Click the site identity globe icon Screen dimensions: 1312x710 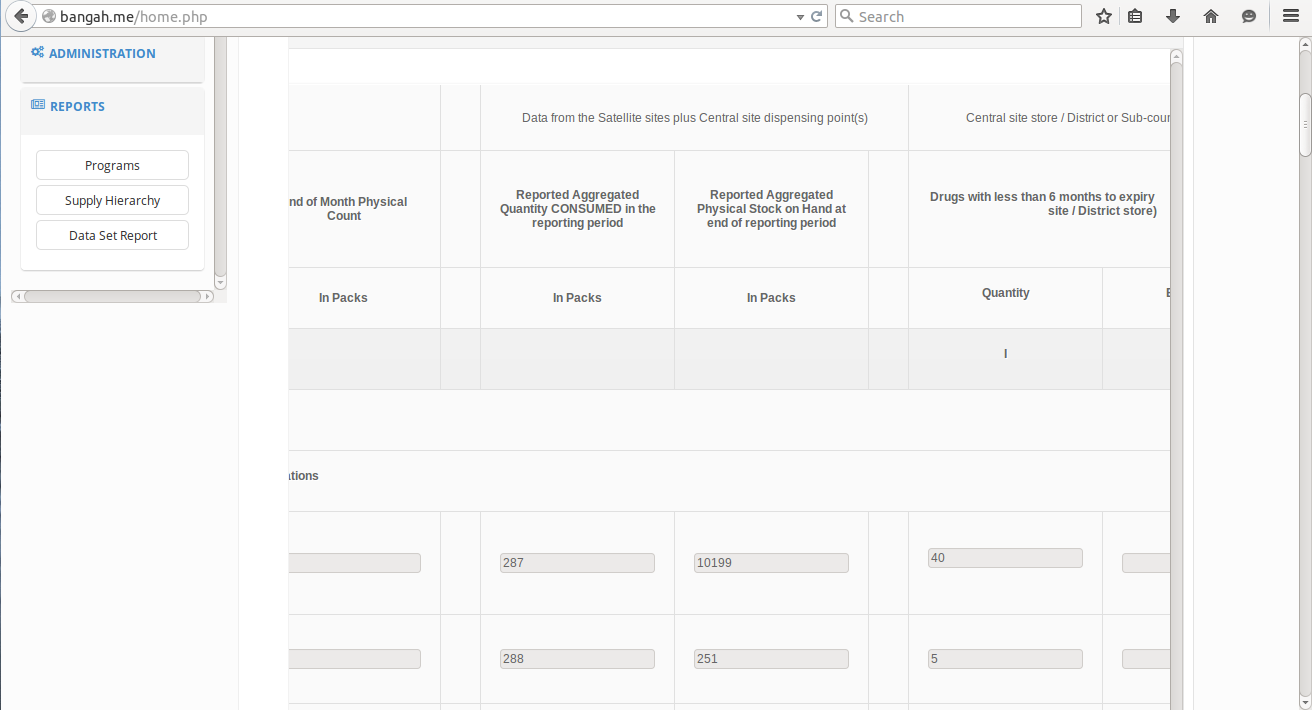[49, 17]
